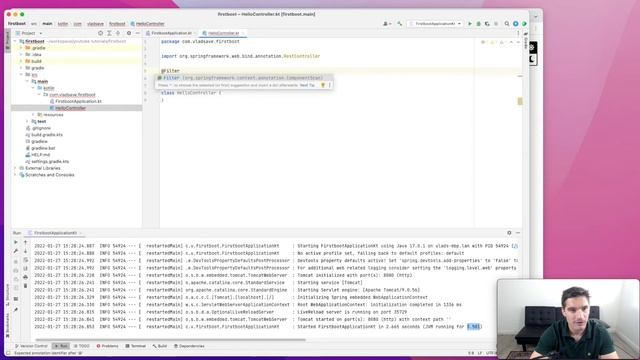
Task: Select FirstbootApplication.kt in project tree
Action: [x=78, y=101]
